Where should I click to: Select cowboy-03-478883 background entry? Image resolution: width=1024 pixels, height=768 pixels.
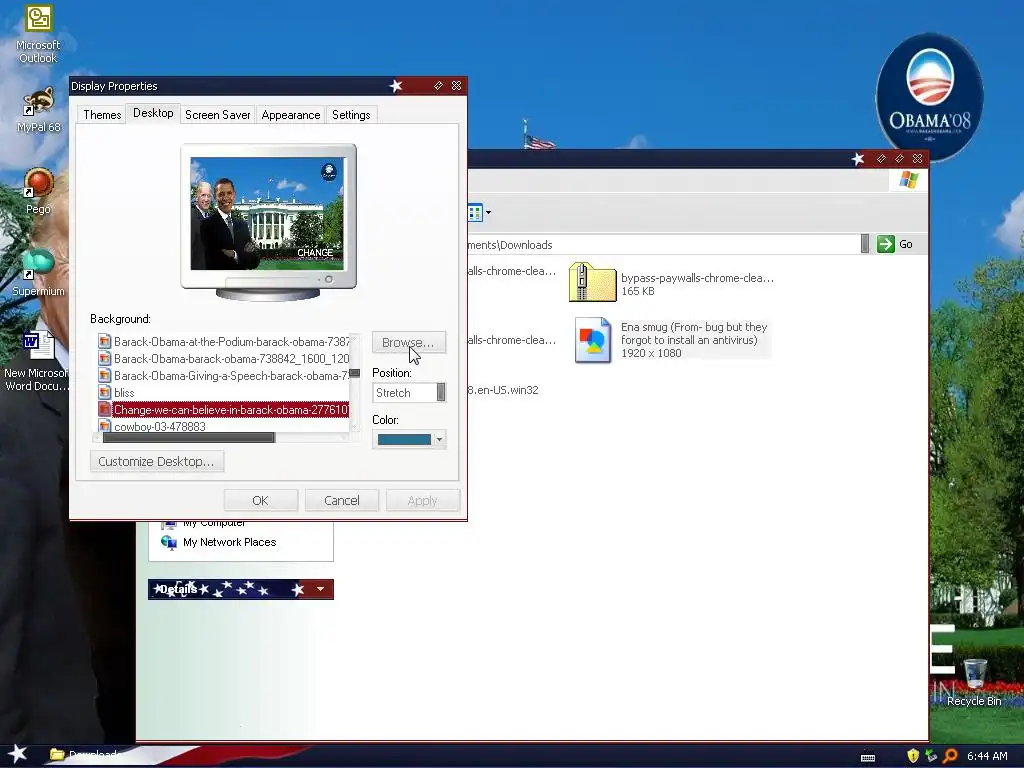223,426
